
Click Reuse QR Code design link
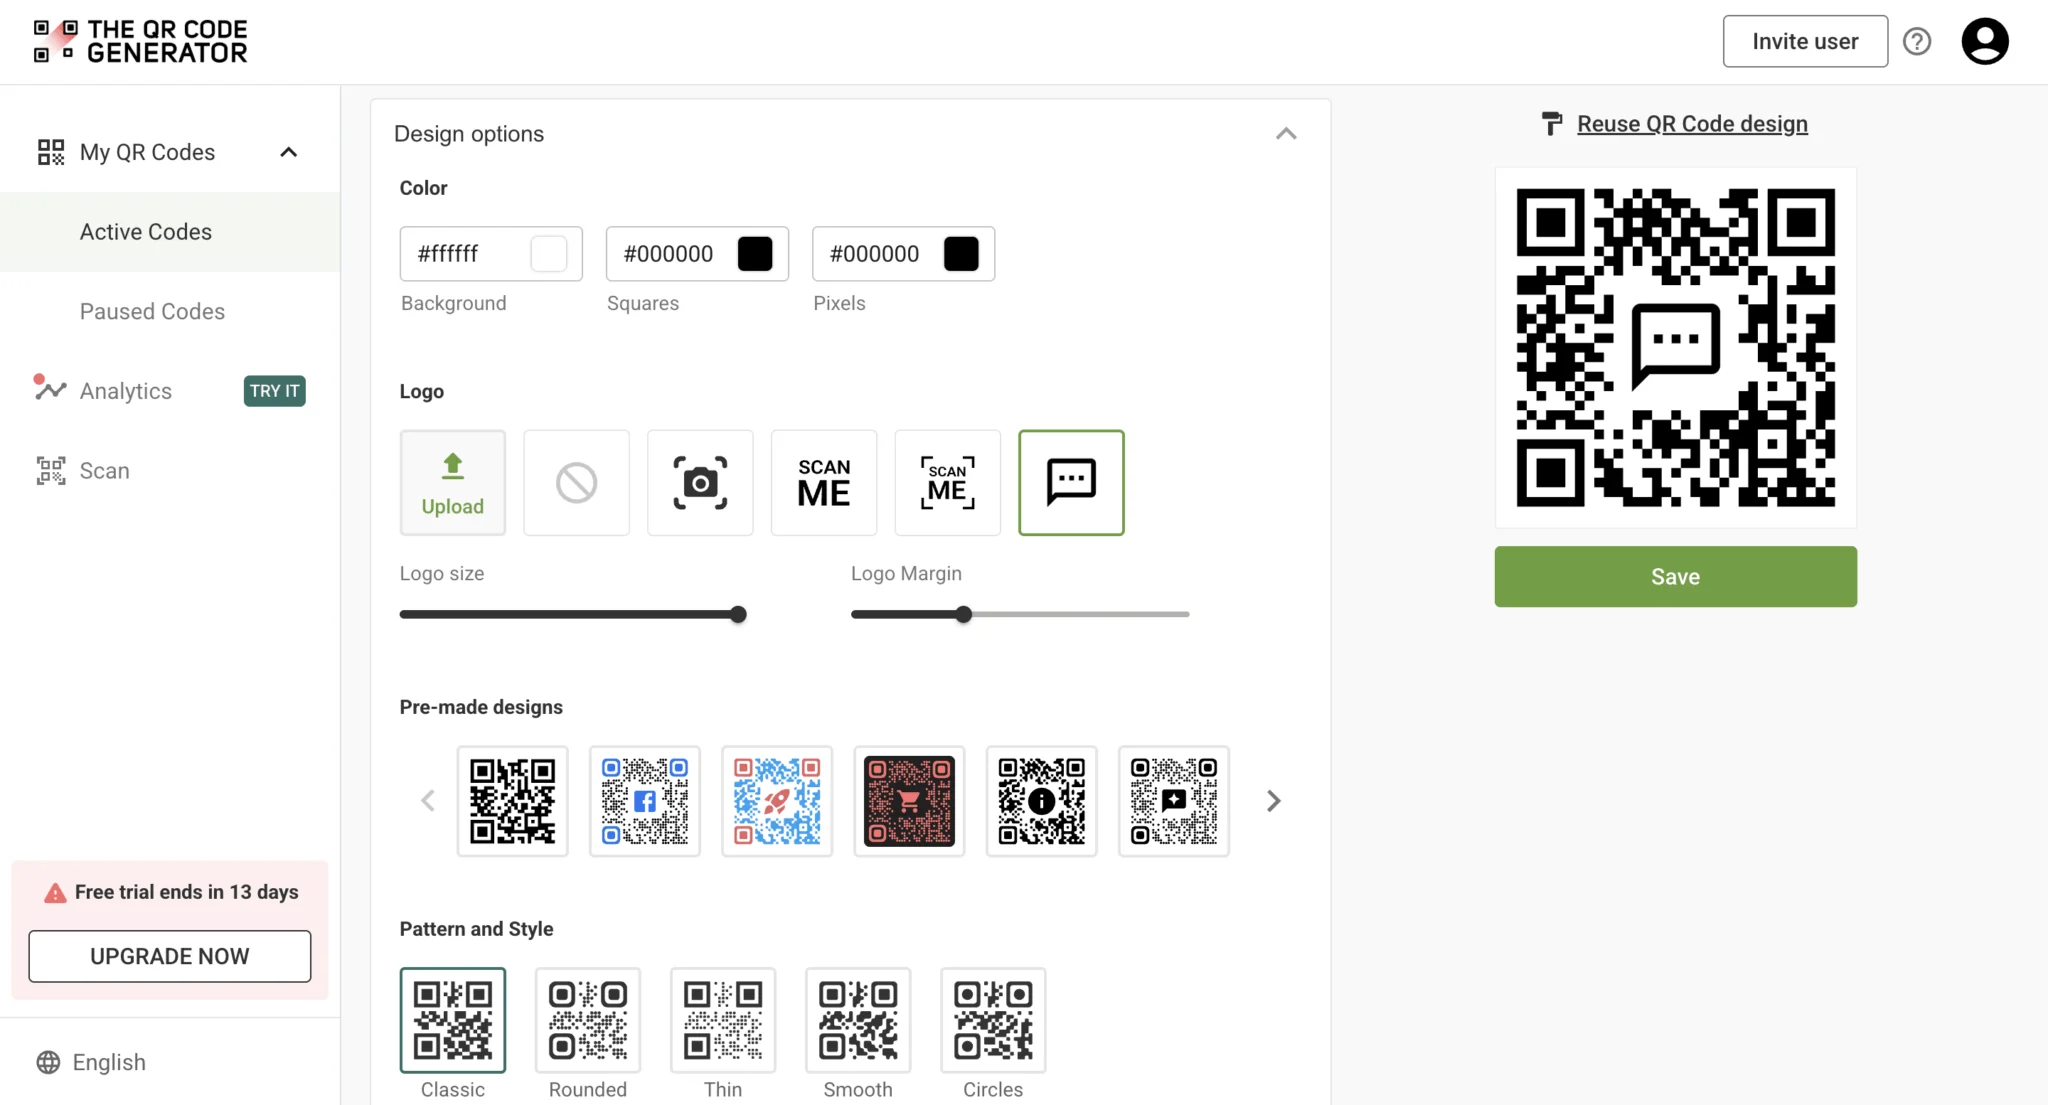pos(1692,124)
